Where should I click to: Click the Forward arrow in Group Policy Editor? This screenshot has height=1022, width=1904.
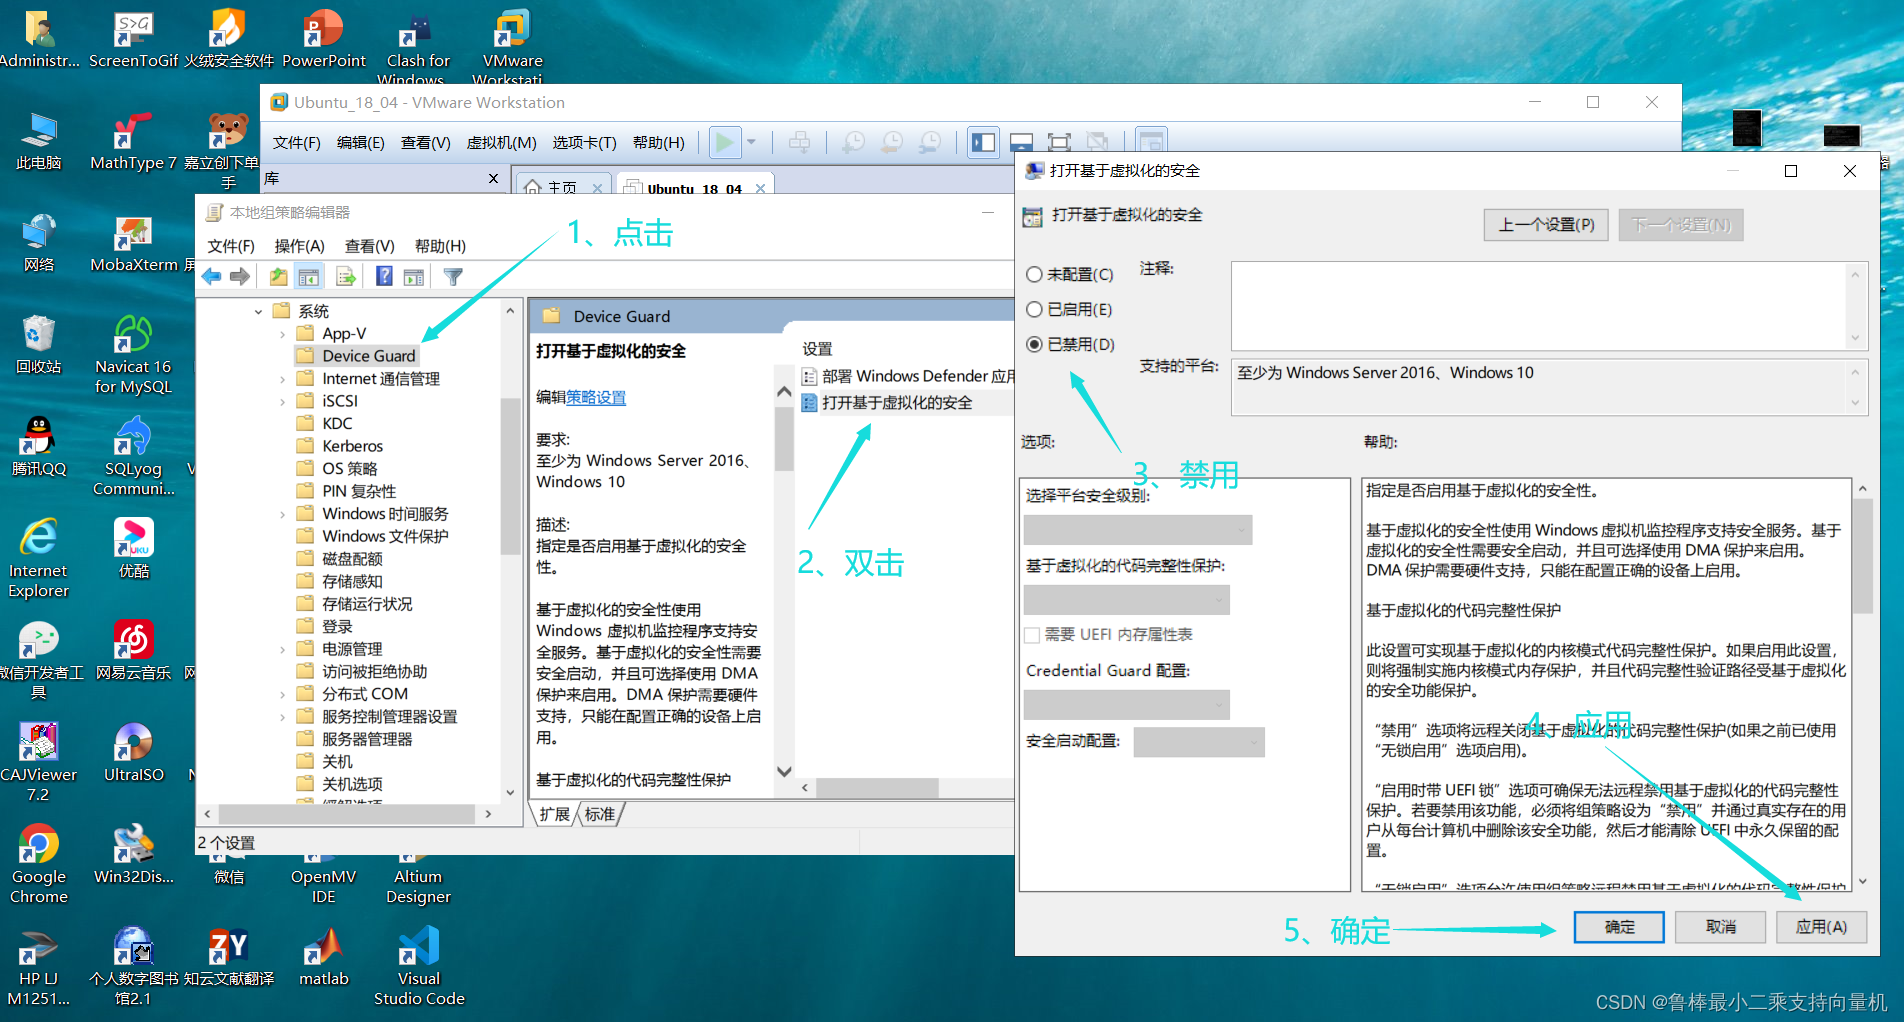tap(240, 277)
